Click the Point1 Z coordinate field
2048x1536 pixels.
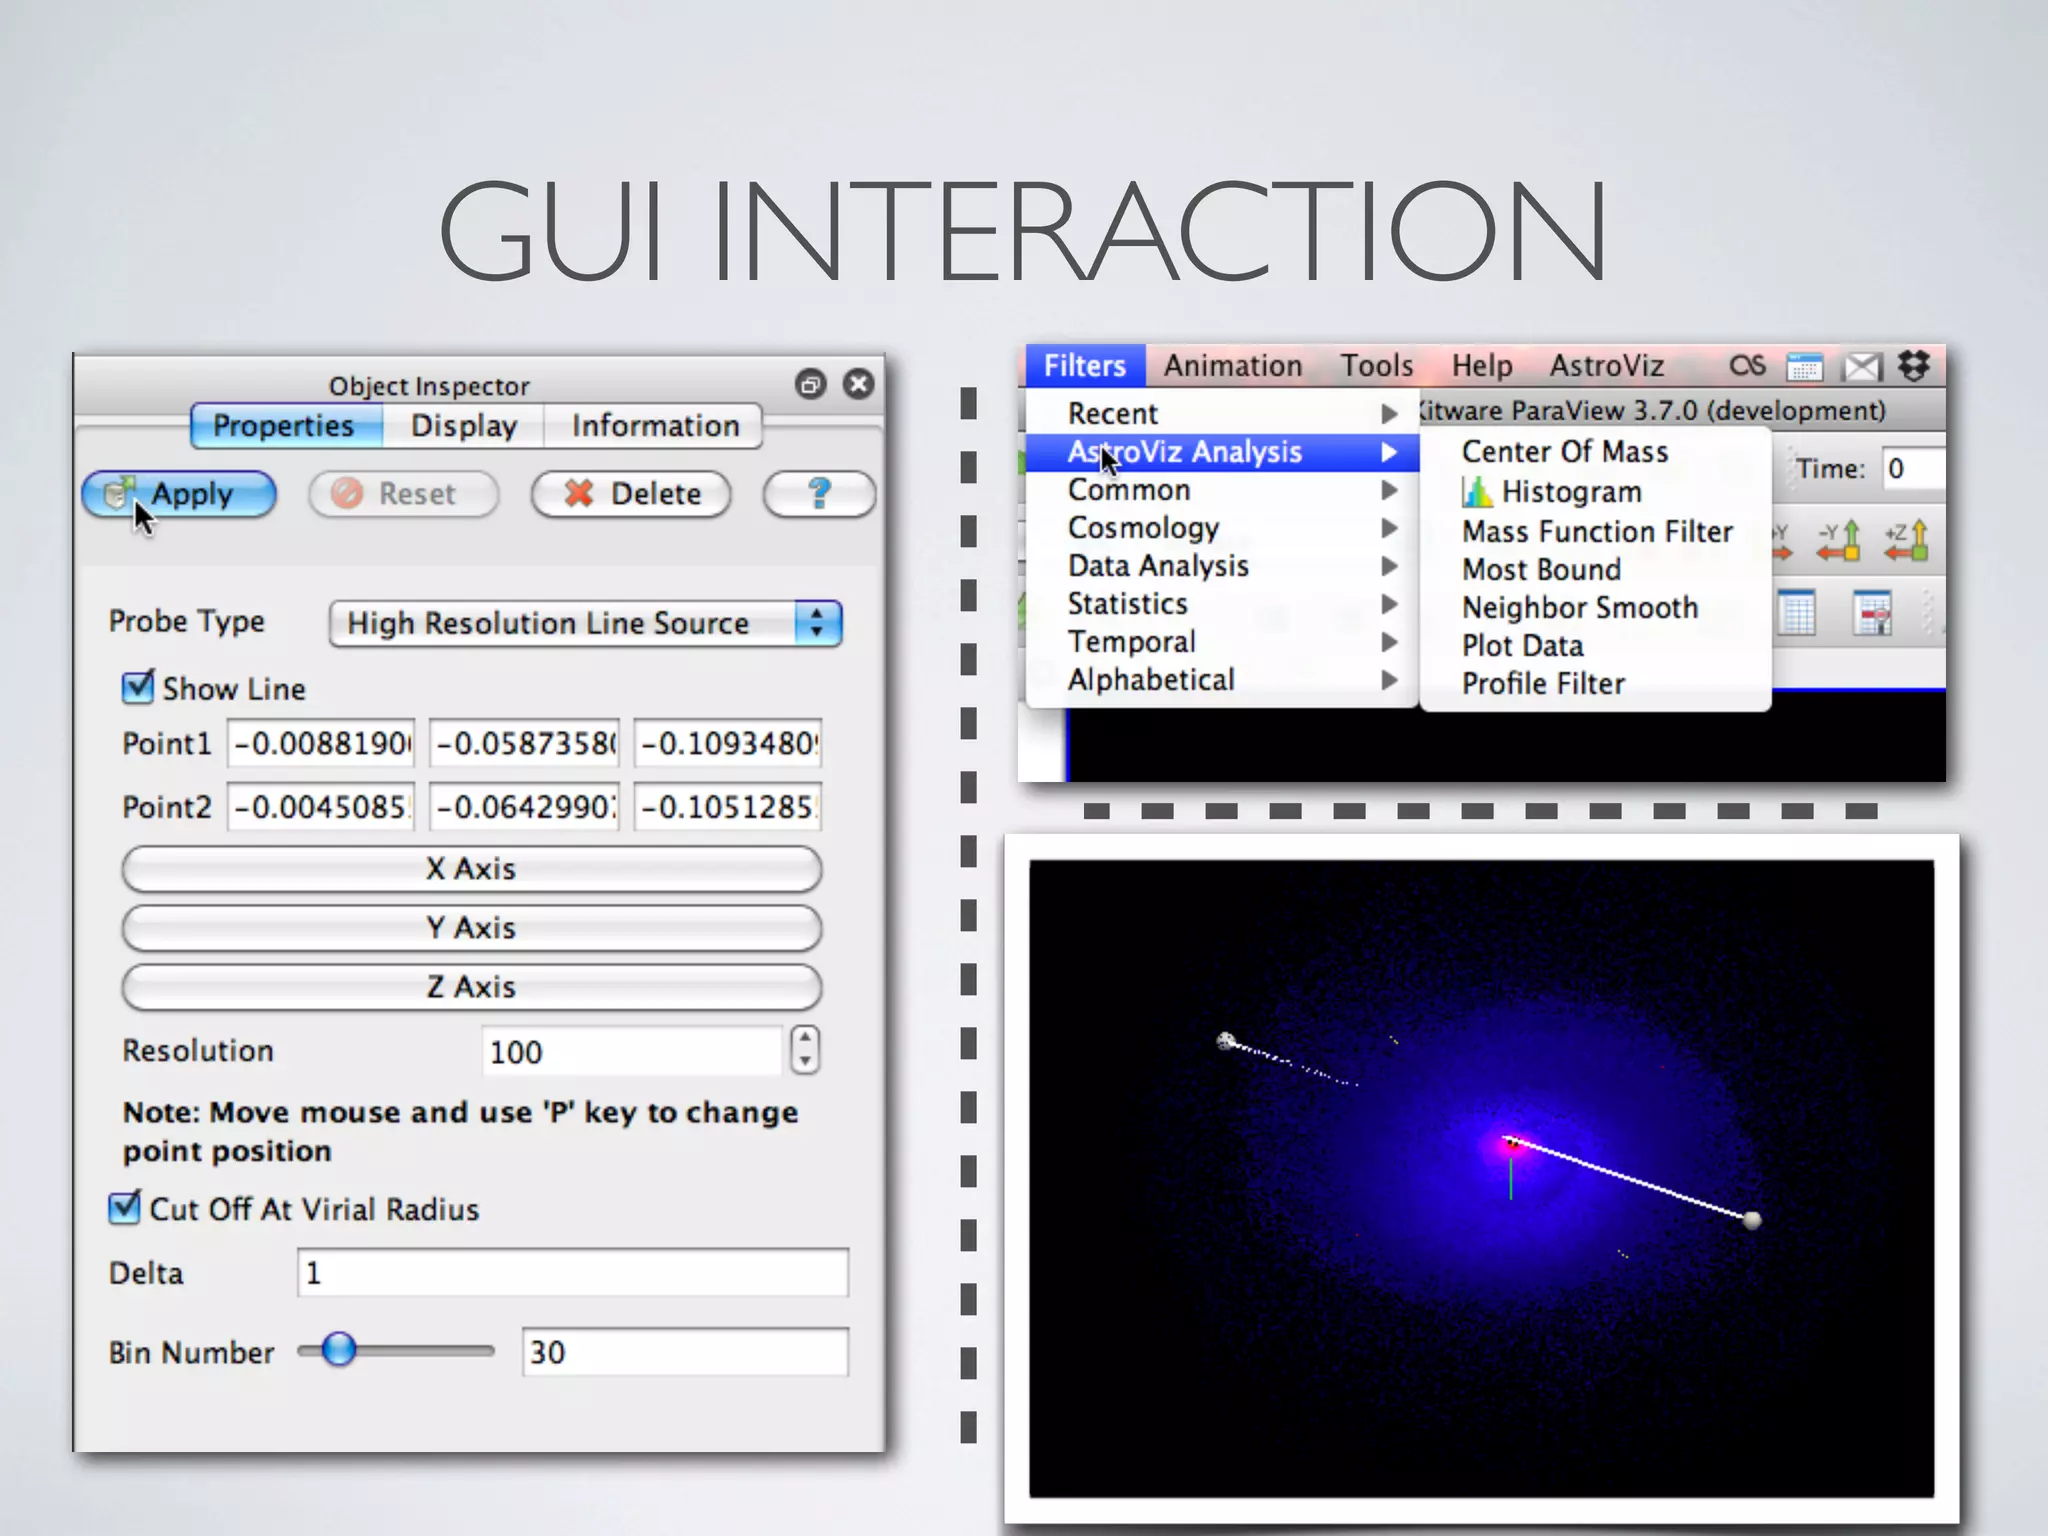pos(728,743)
